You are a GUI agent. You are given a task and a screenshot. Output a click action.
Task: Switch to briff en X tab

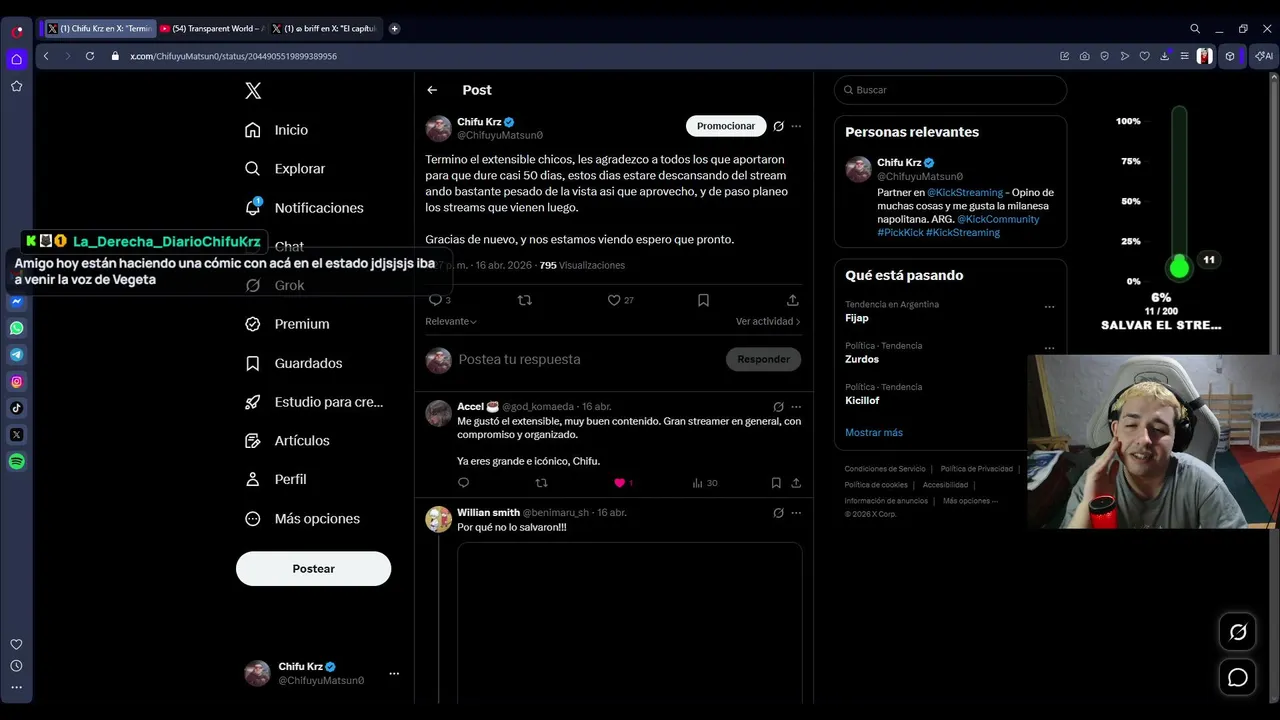pos(325,29)
